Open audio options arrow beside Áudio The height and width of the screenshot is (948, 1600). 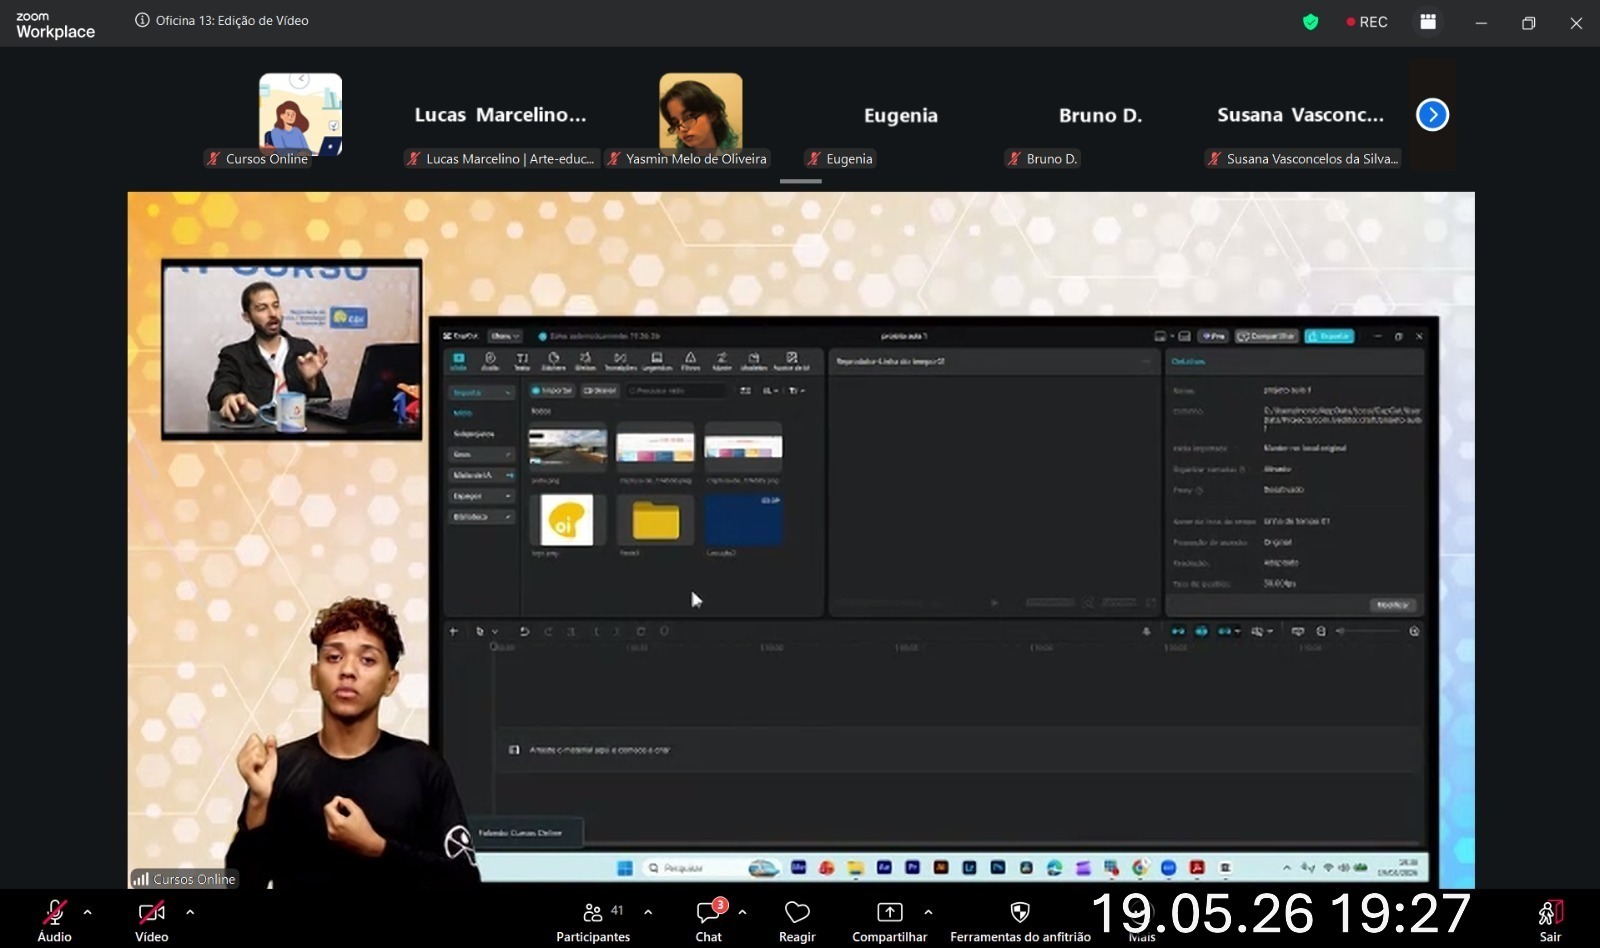[x=87, y=912]
